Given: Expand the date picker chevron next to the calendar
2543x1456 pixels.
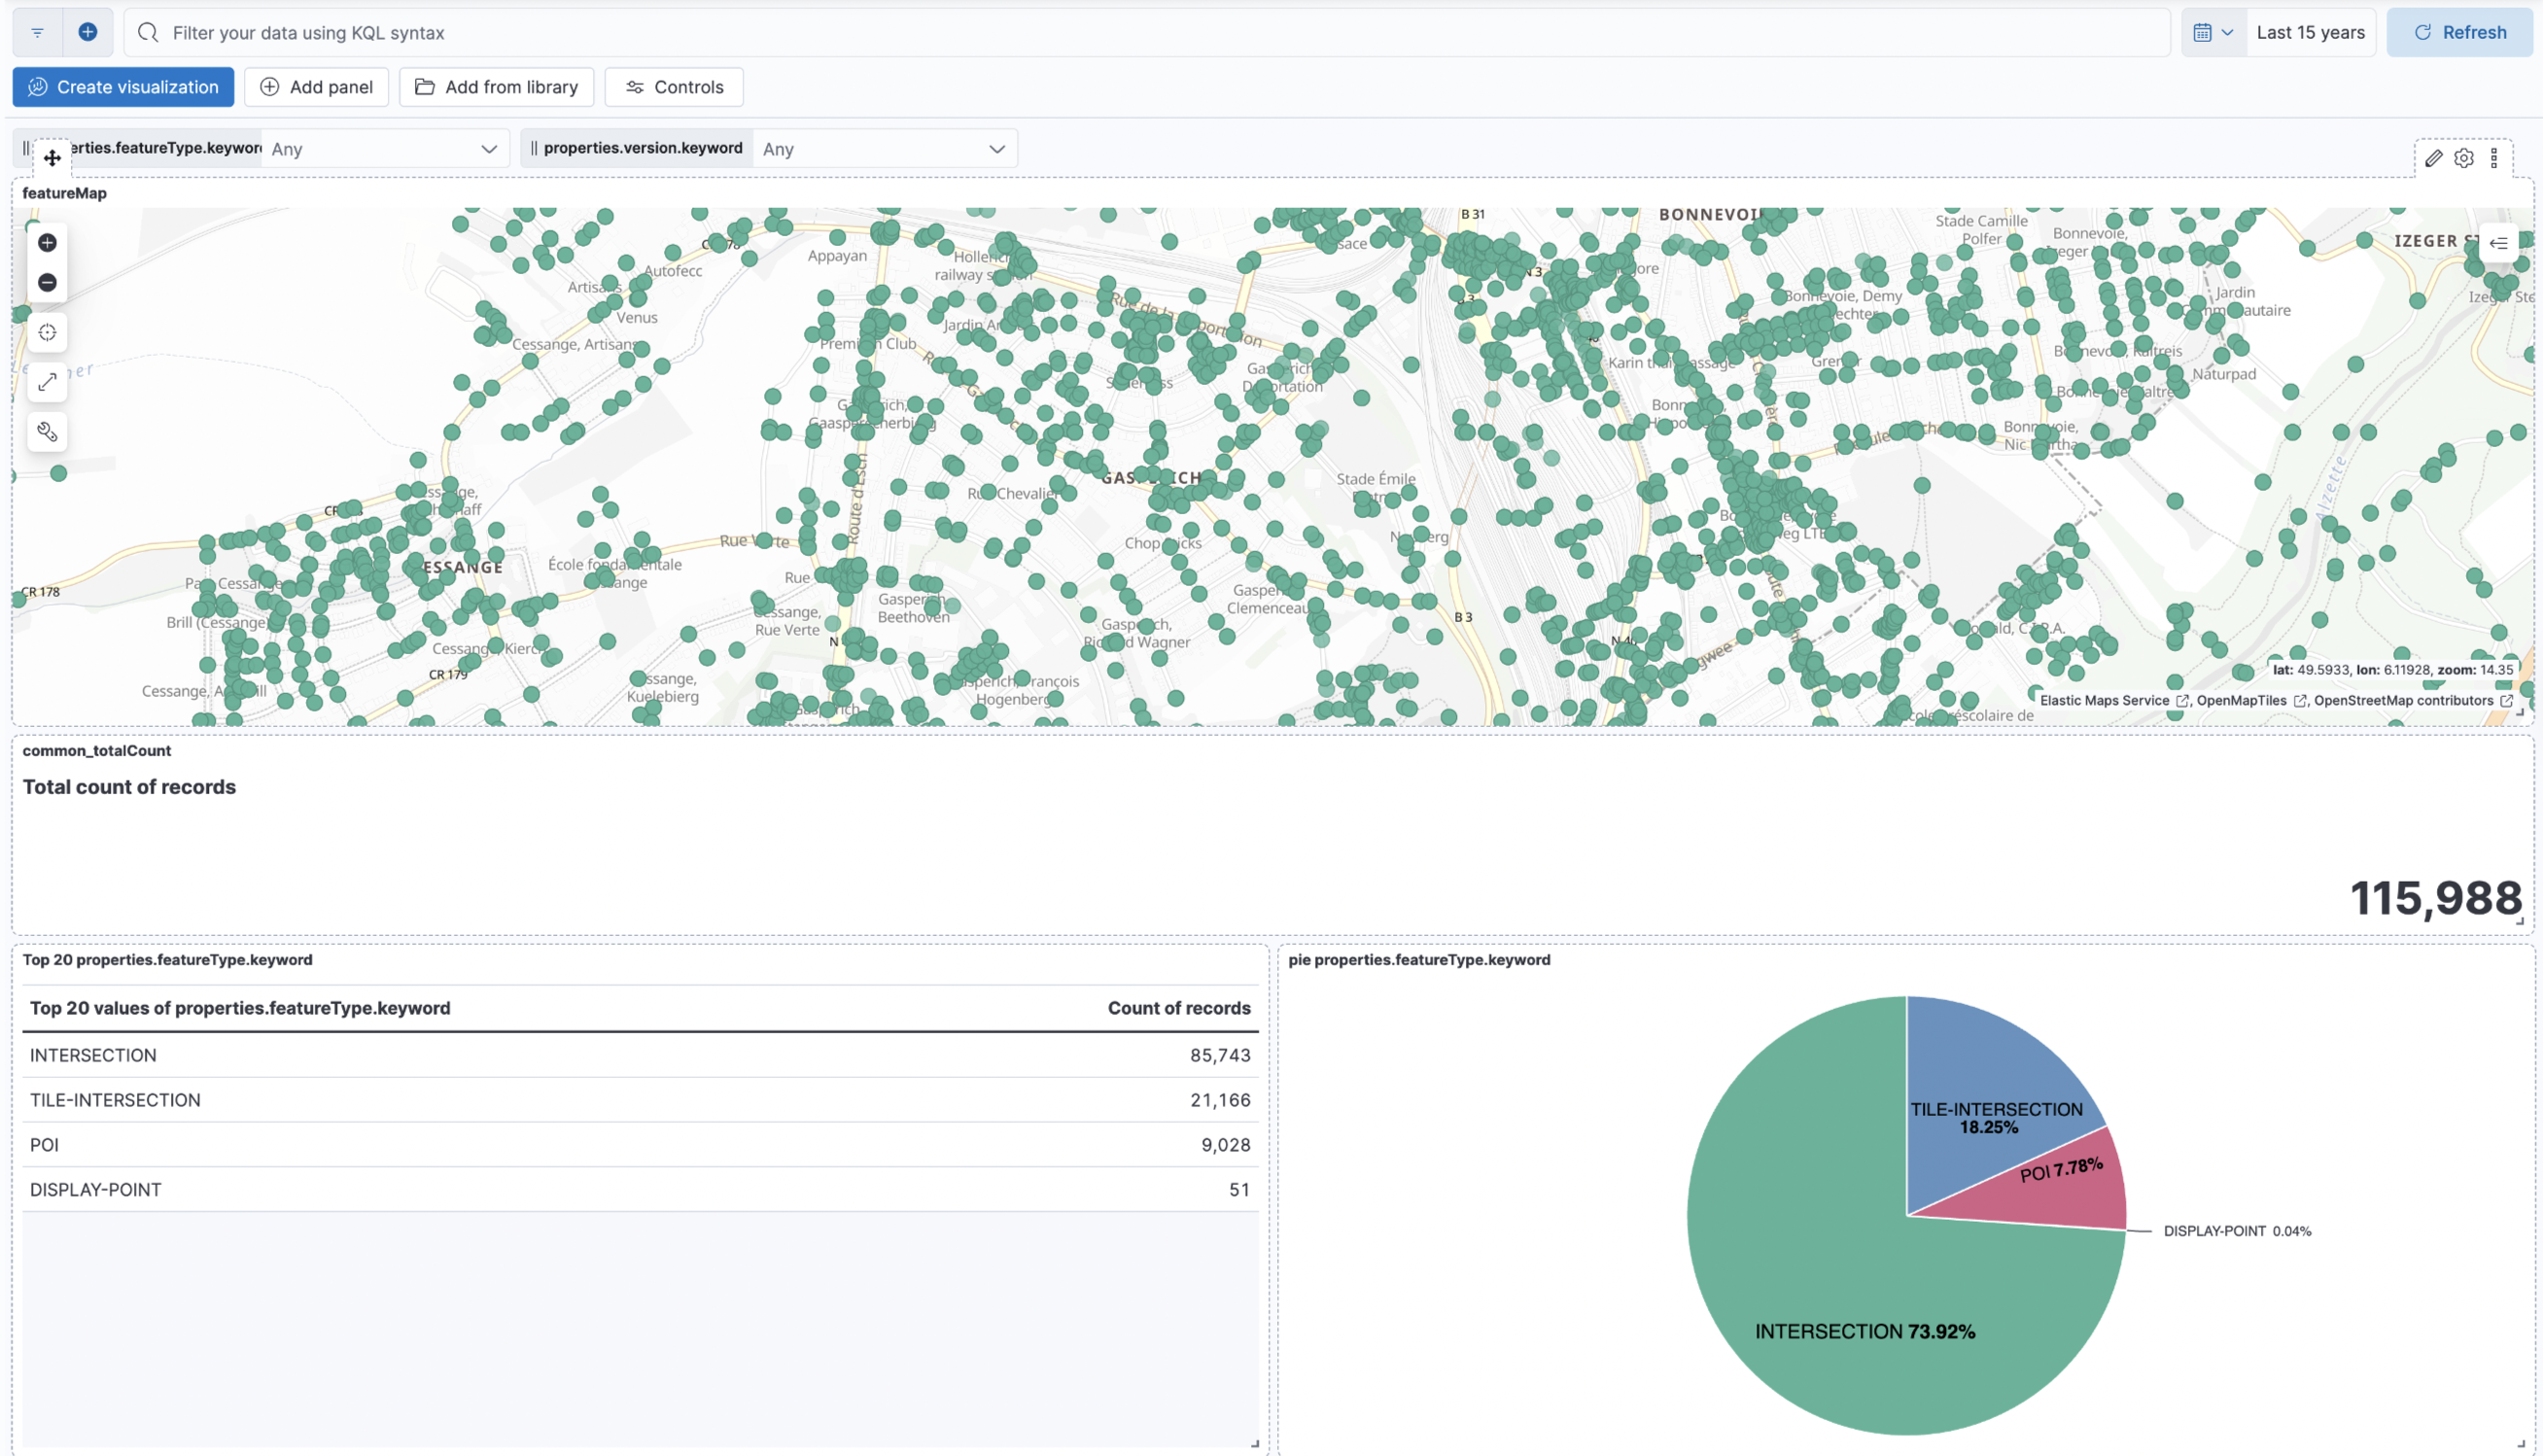Looking at the screenshot, I should [x=2226, y=31].
